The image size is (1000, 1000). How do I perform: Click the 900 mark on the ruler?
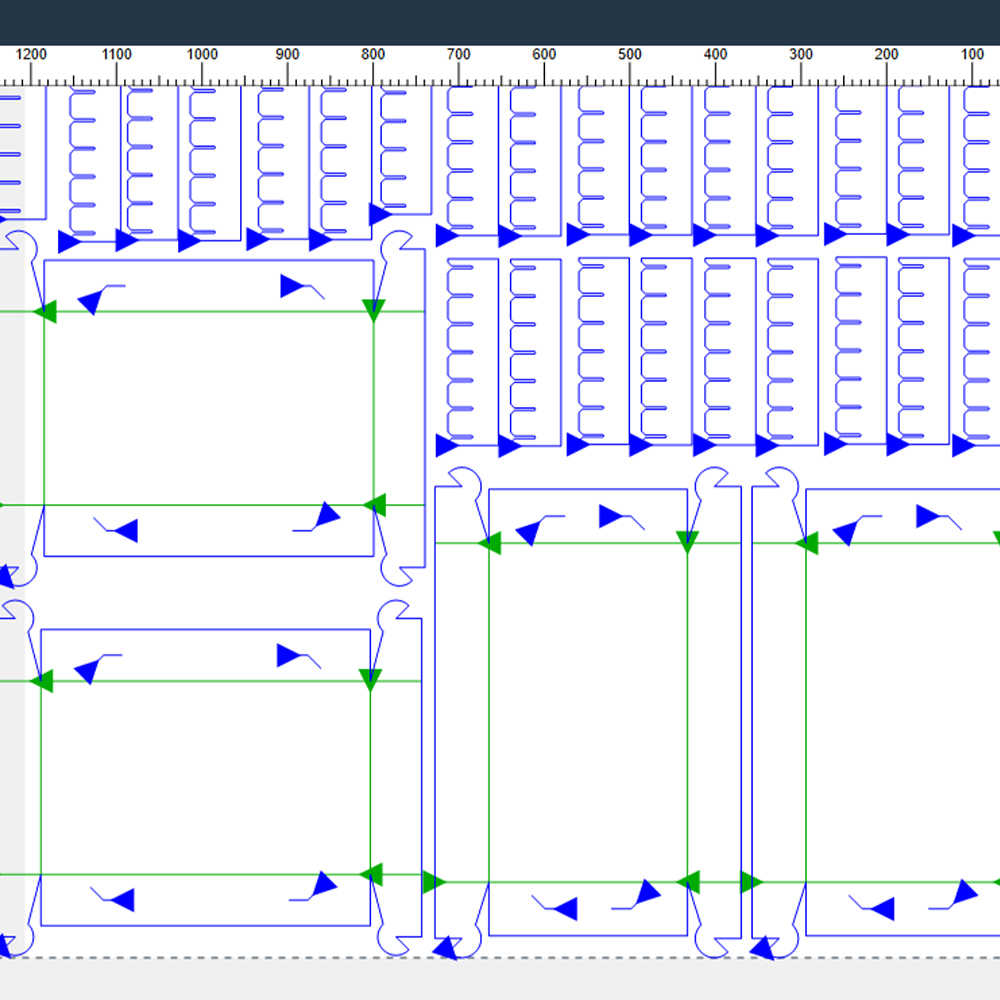288,54
